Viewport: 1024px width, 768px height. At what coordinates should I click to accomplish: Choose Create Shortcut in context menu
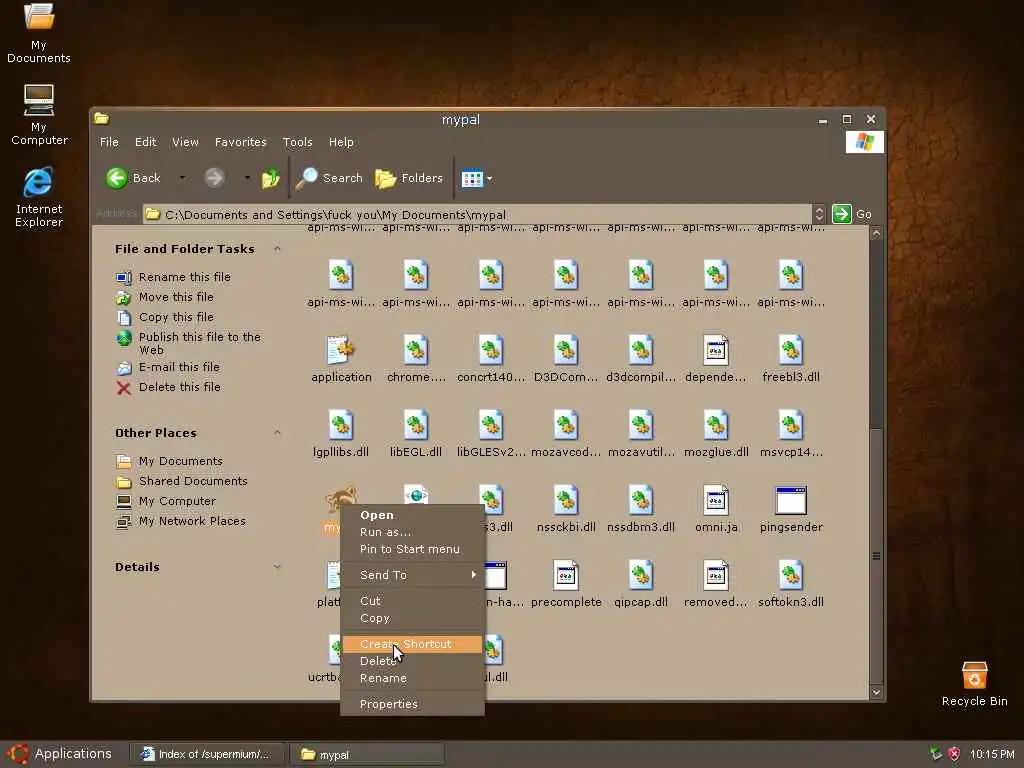pos(412,644)
